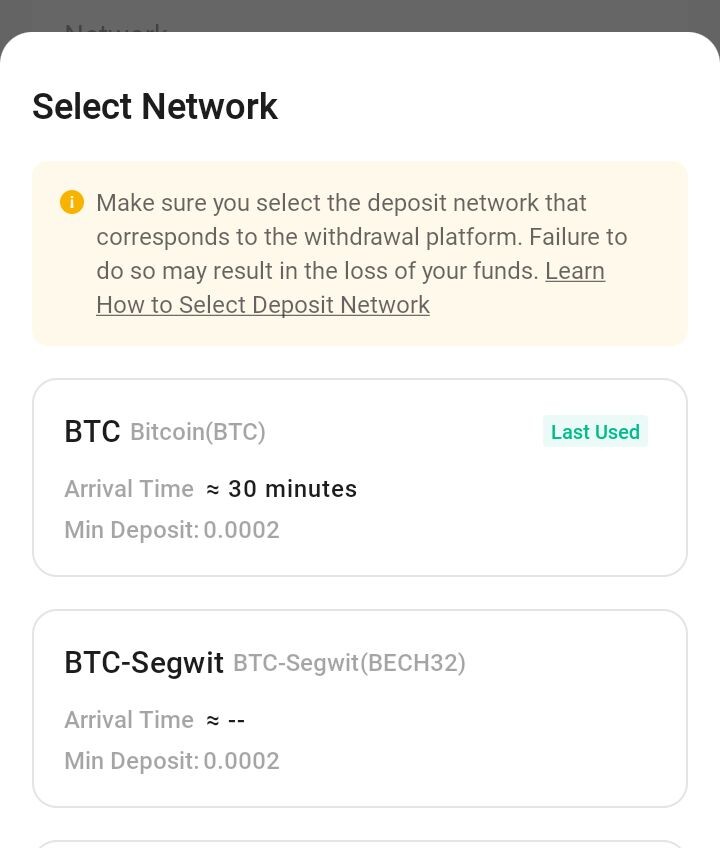Dismiss the sheet via dimmed background at top
This screenshot has height=857, width=720.
(x=360, y=14)
